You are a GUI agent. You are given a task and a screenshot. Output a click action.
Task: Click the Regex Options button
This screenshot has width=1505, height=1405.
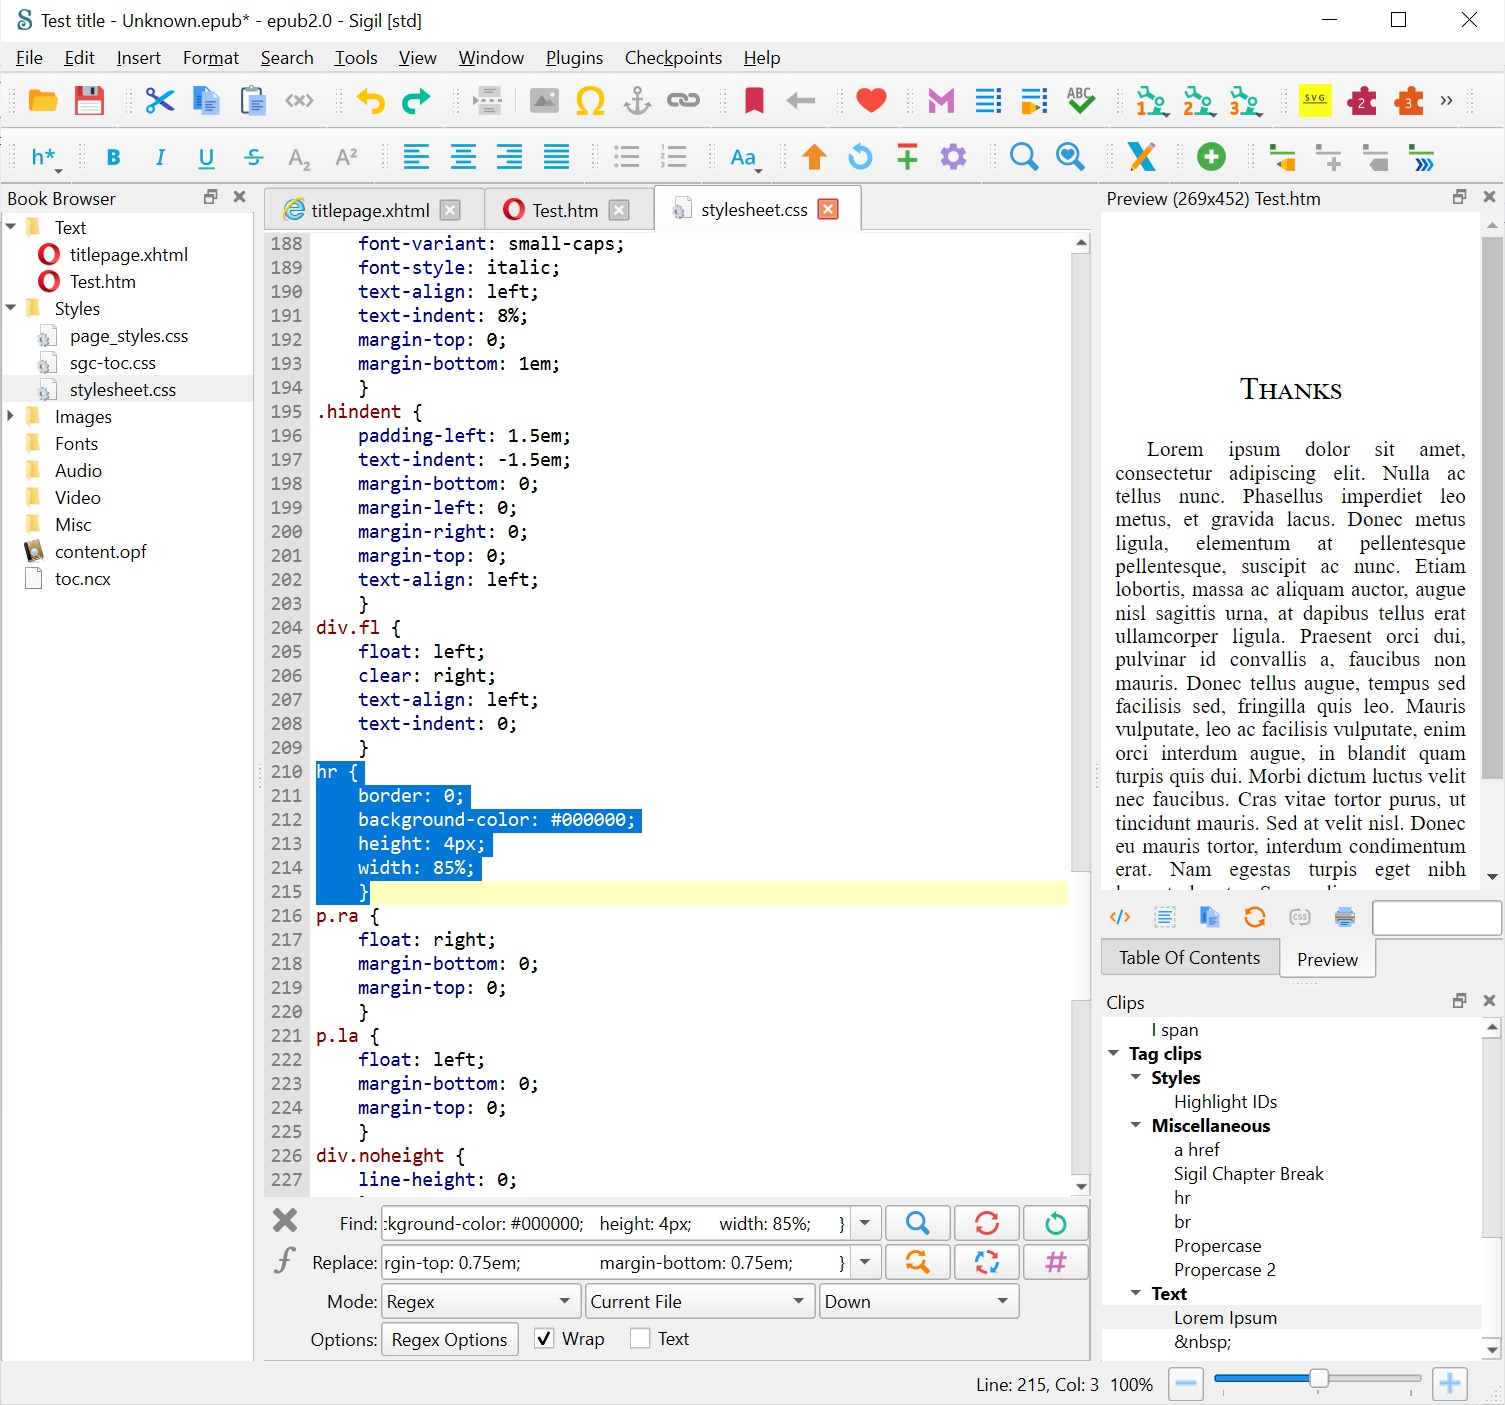coord(449,1340)
